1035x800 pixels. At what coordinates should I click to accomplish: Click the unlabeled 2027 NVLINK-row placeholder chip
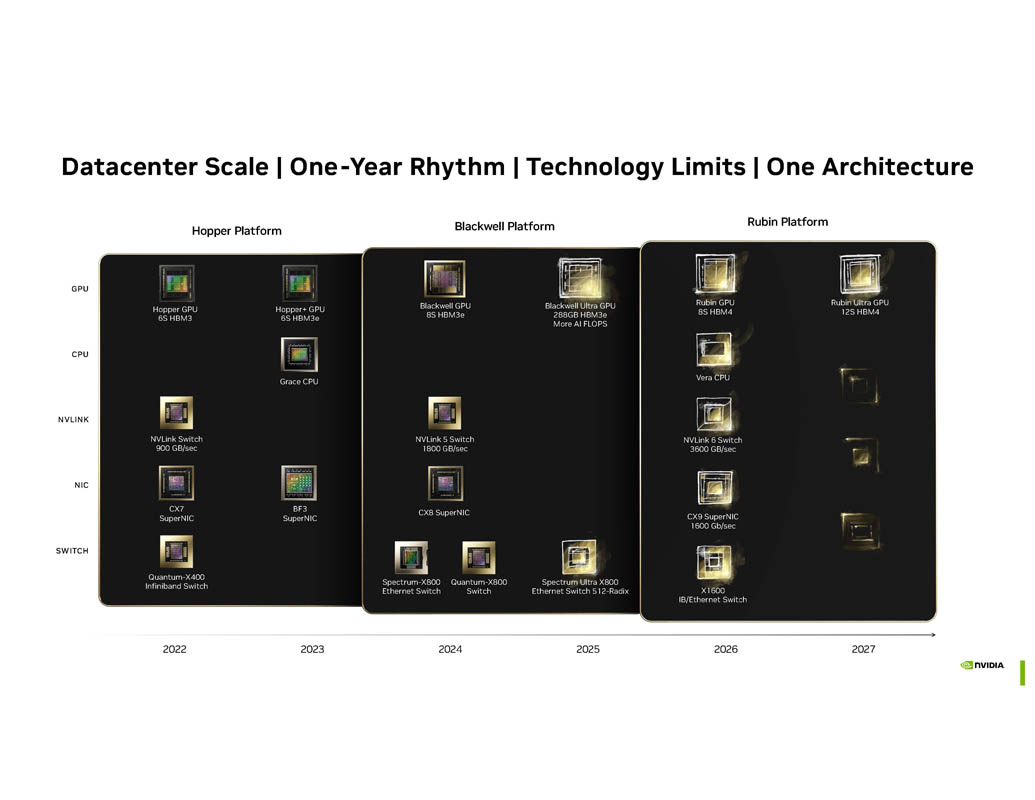861,453
